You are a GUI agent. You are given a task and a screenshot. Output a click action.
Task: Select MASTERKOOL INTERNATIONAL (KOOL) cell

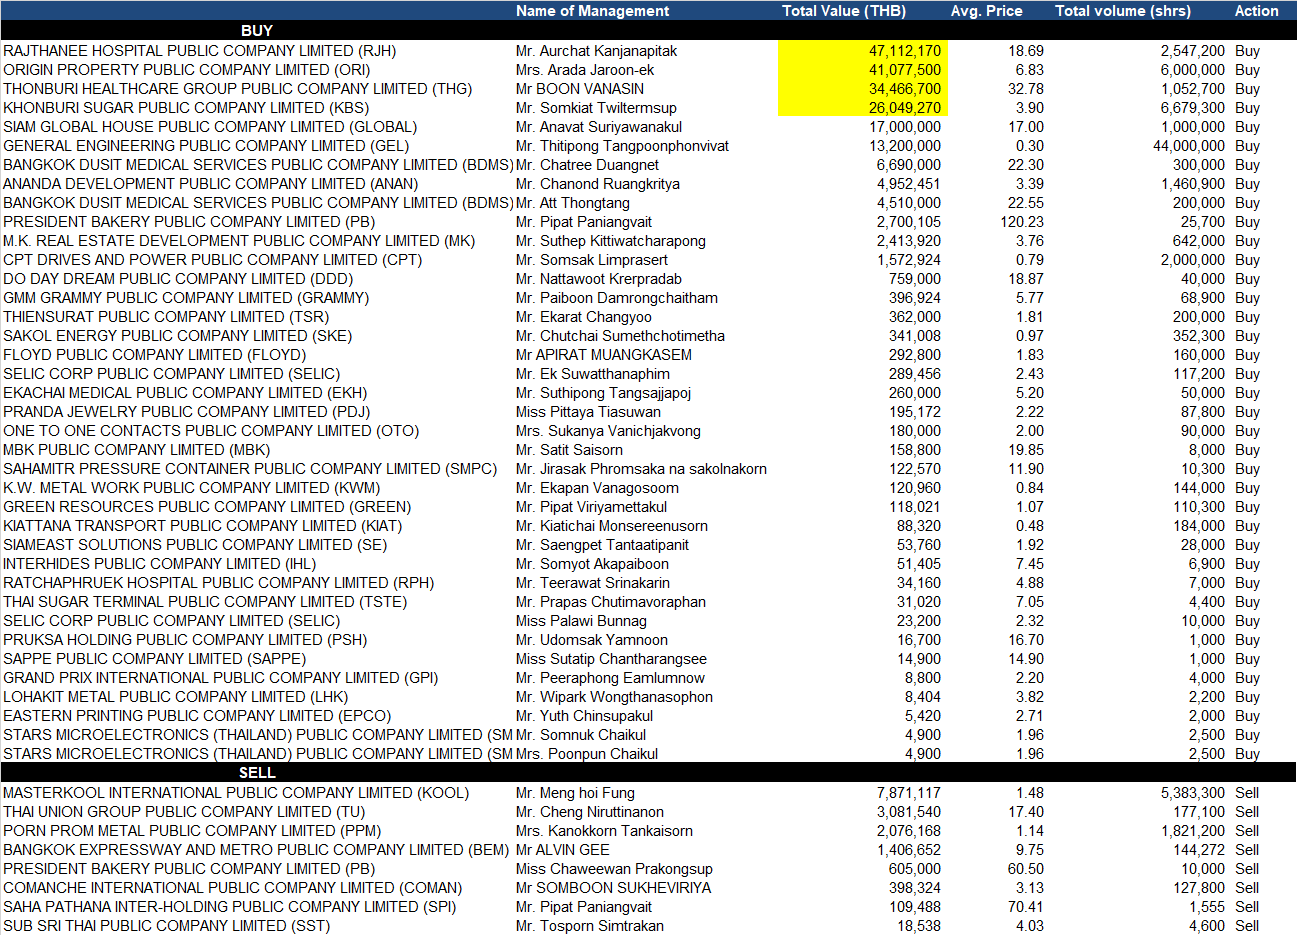tap(236, 793)
